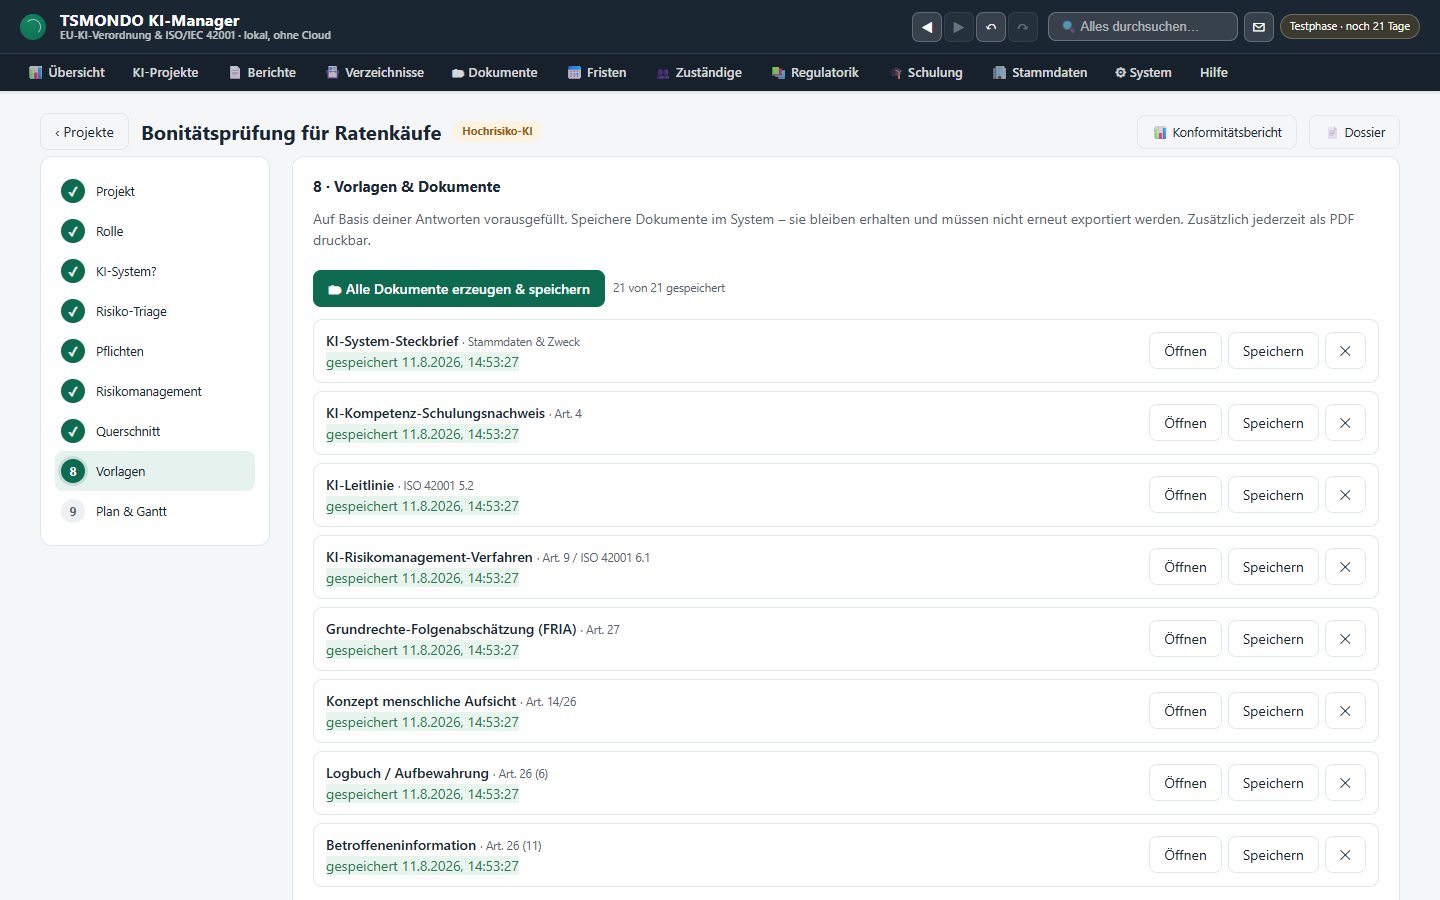The width and height of the screenshot is (1440, 900).
Task: Delete the KI-Leitlinie entry via X icon
Action: 1345,495
